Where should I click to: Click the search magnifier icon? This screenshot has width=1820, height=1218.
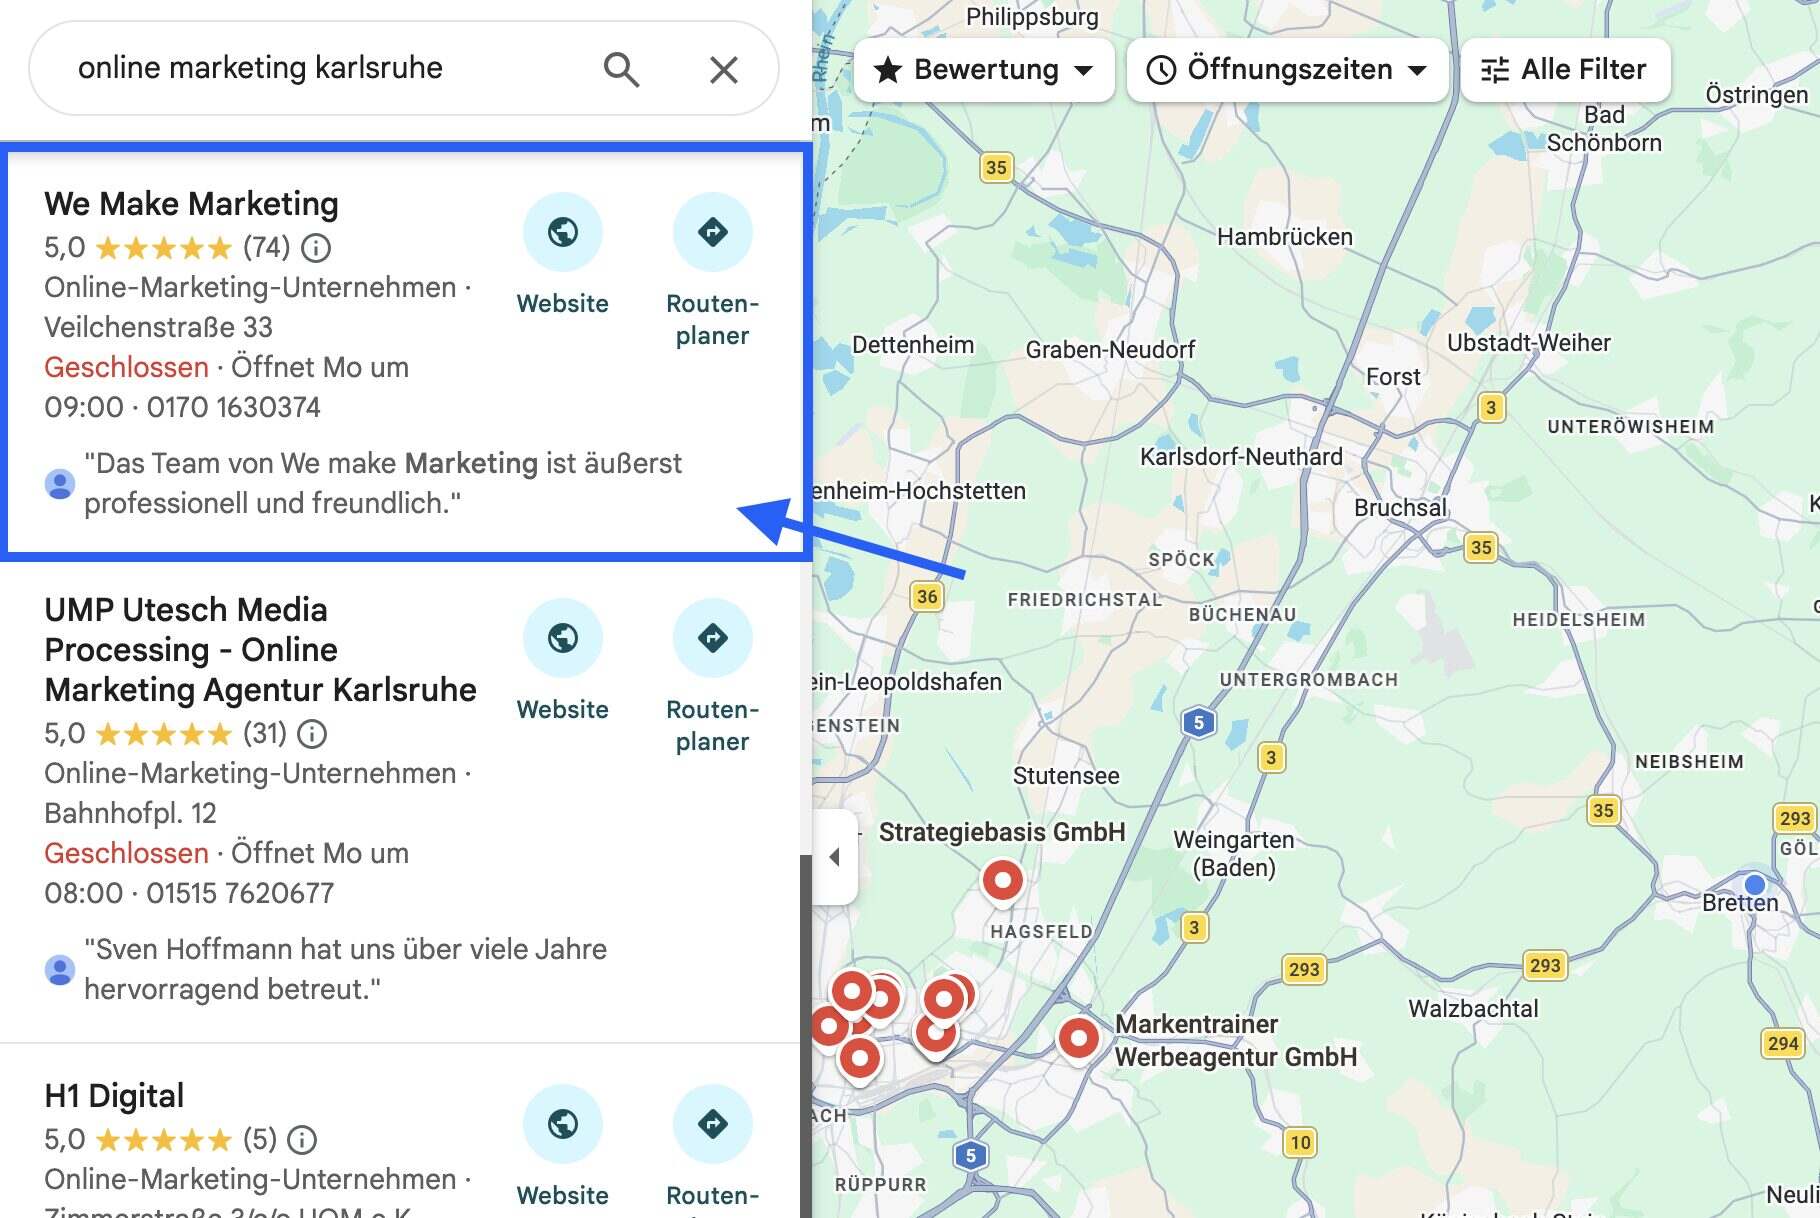[621, 69]
